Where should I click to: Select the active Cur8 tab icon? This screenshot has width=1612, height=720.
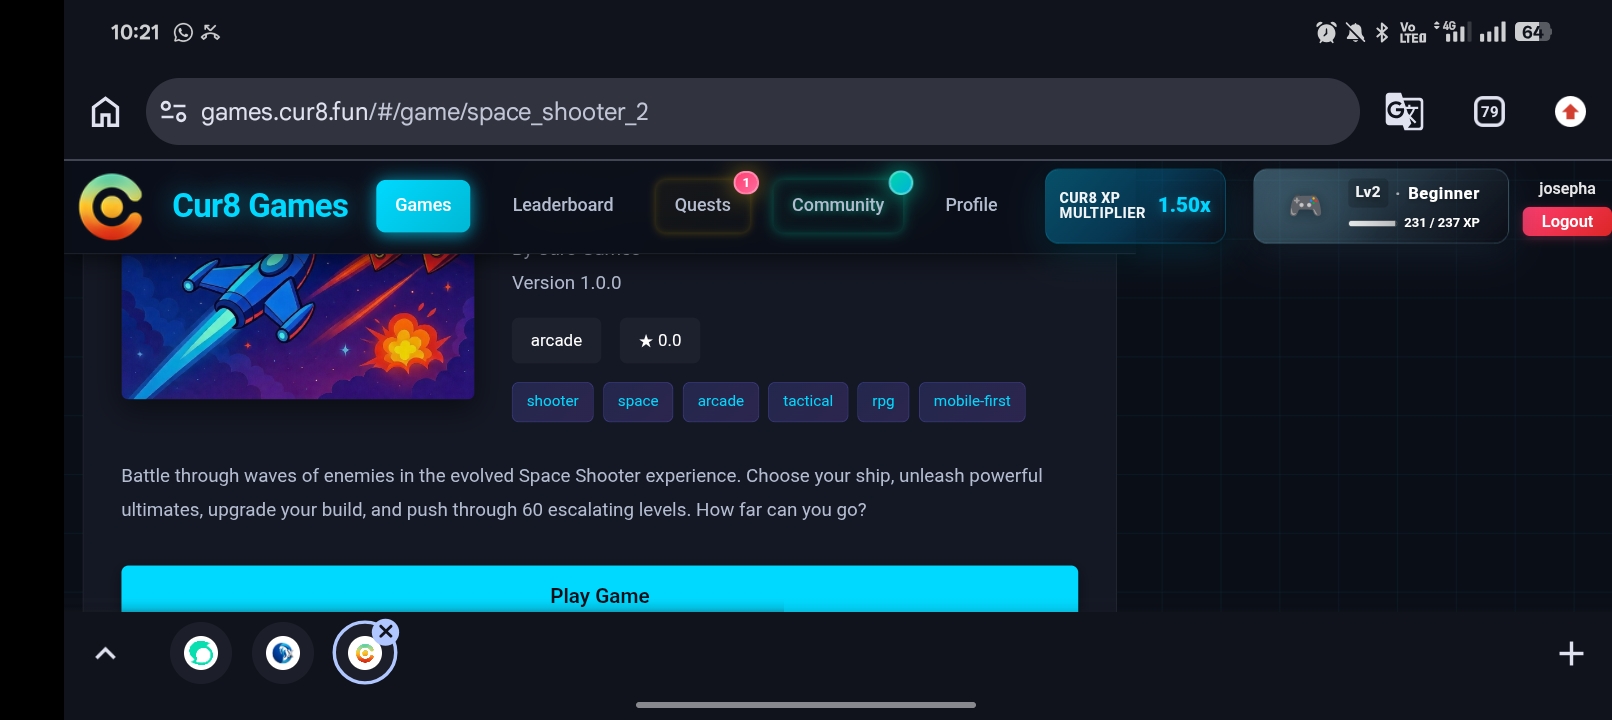pos(365,654)
